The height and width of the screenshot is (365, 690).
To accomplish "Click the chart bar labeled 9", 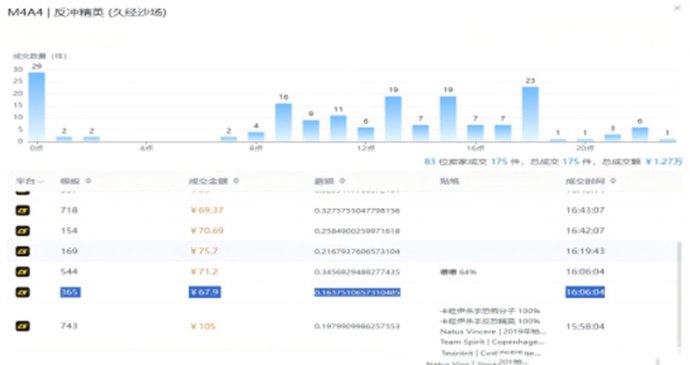I will click(311, 131).
